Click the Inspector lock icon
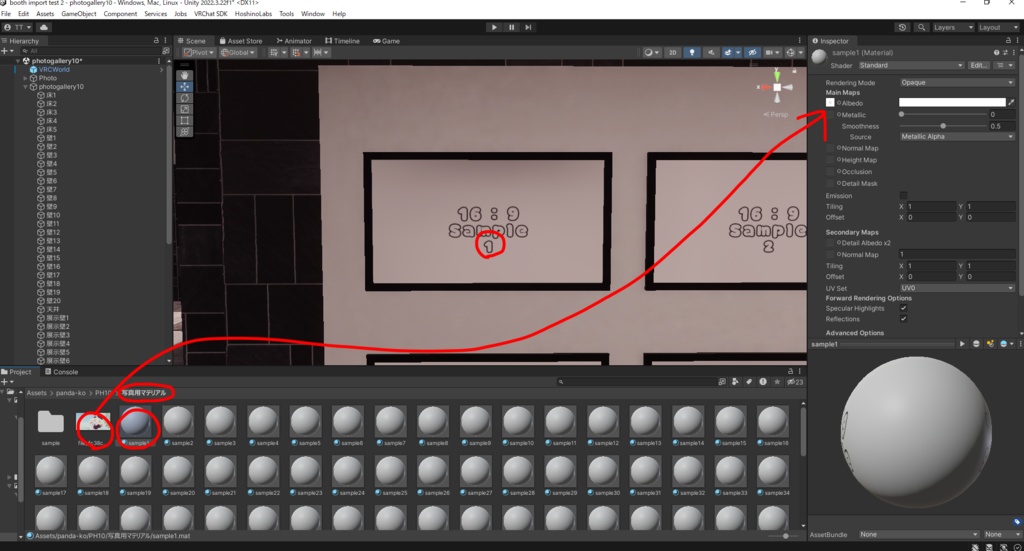 click(1008, 40)
